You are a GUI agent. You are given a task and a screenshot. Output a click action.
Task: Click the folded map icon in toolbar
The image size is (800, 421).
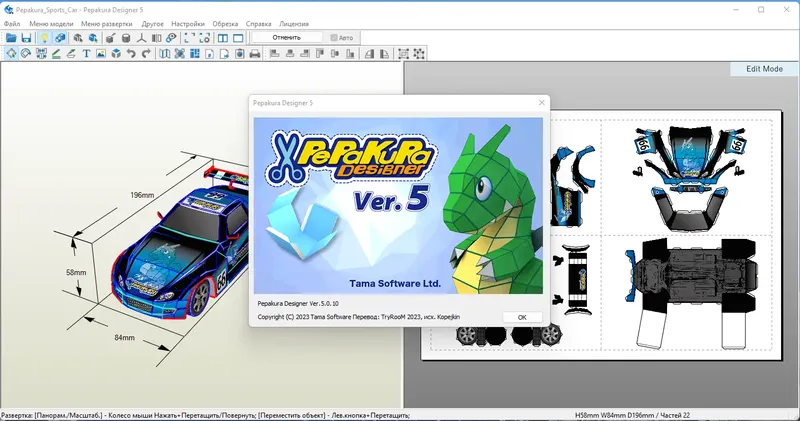tap(164, 54)
